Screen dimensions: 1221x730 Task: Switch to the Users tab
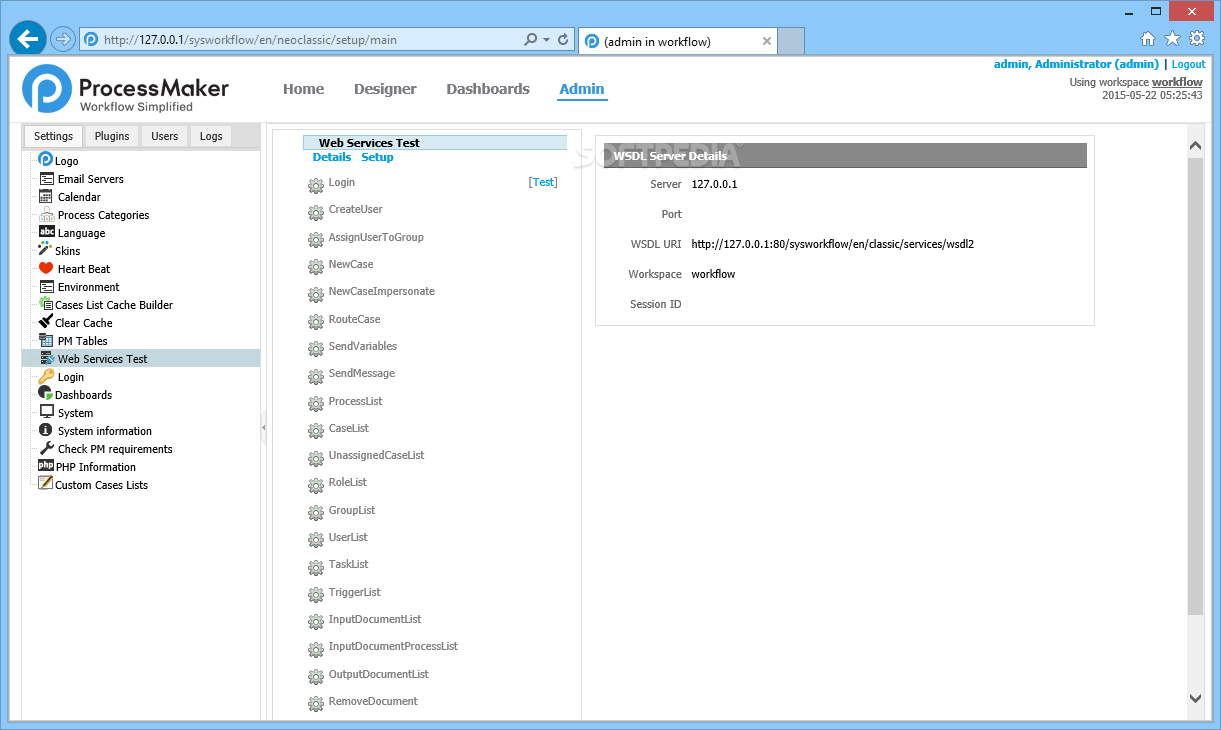click(165, 136)
